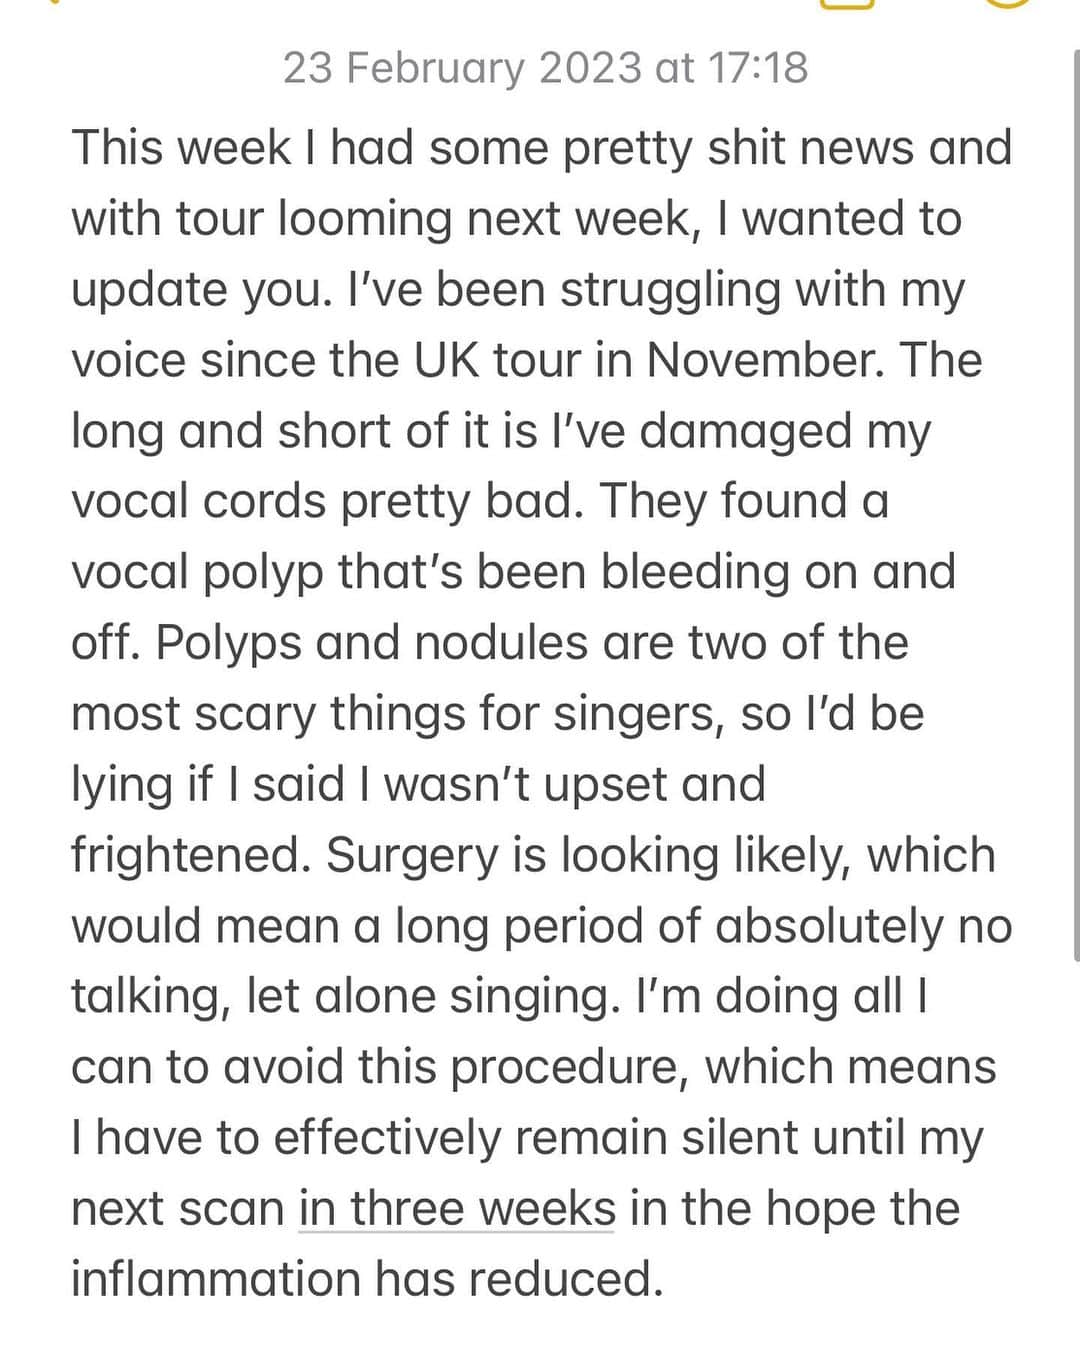Image resolution: width=1080 pixels, height=1350 pixels.
Task: Tap the share icon at top
Action: point(845,4)
